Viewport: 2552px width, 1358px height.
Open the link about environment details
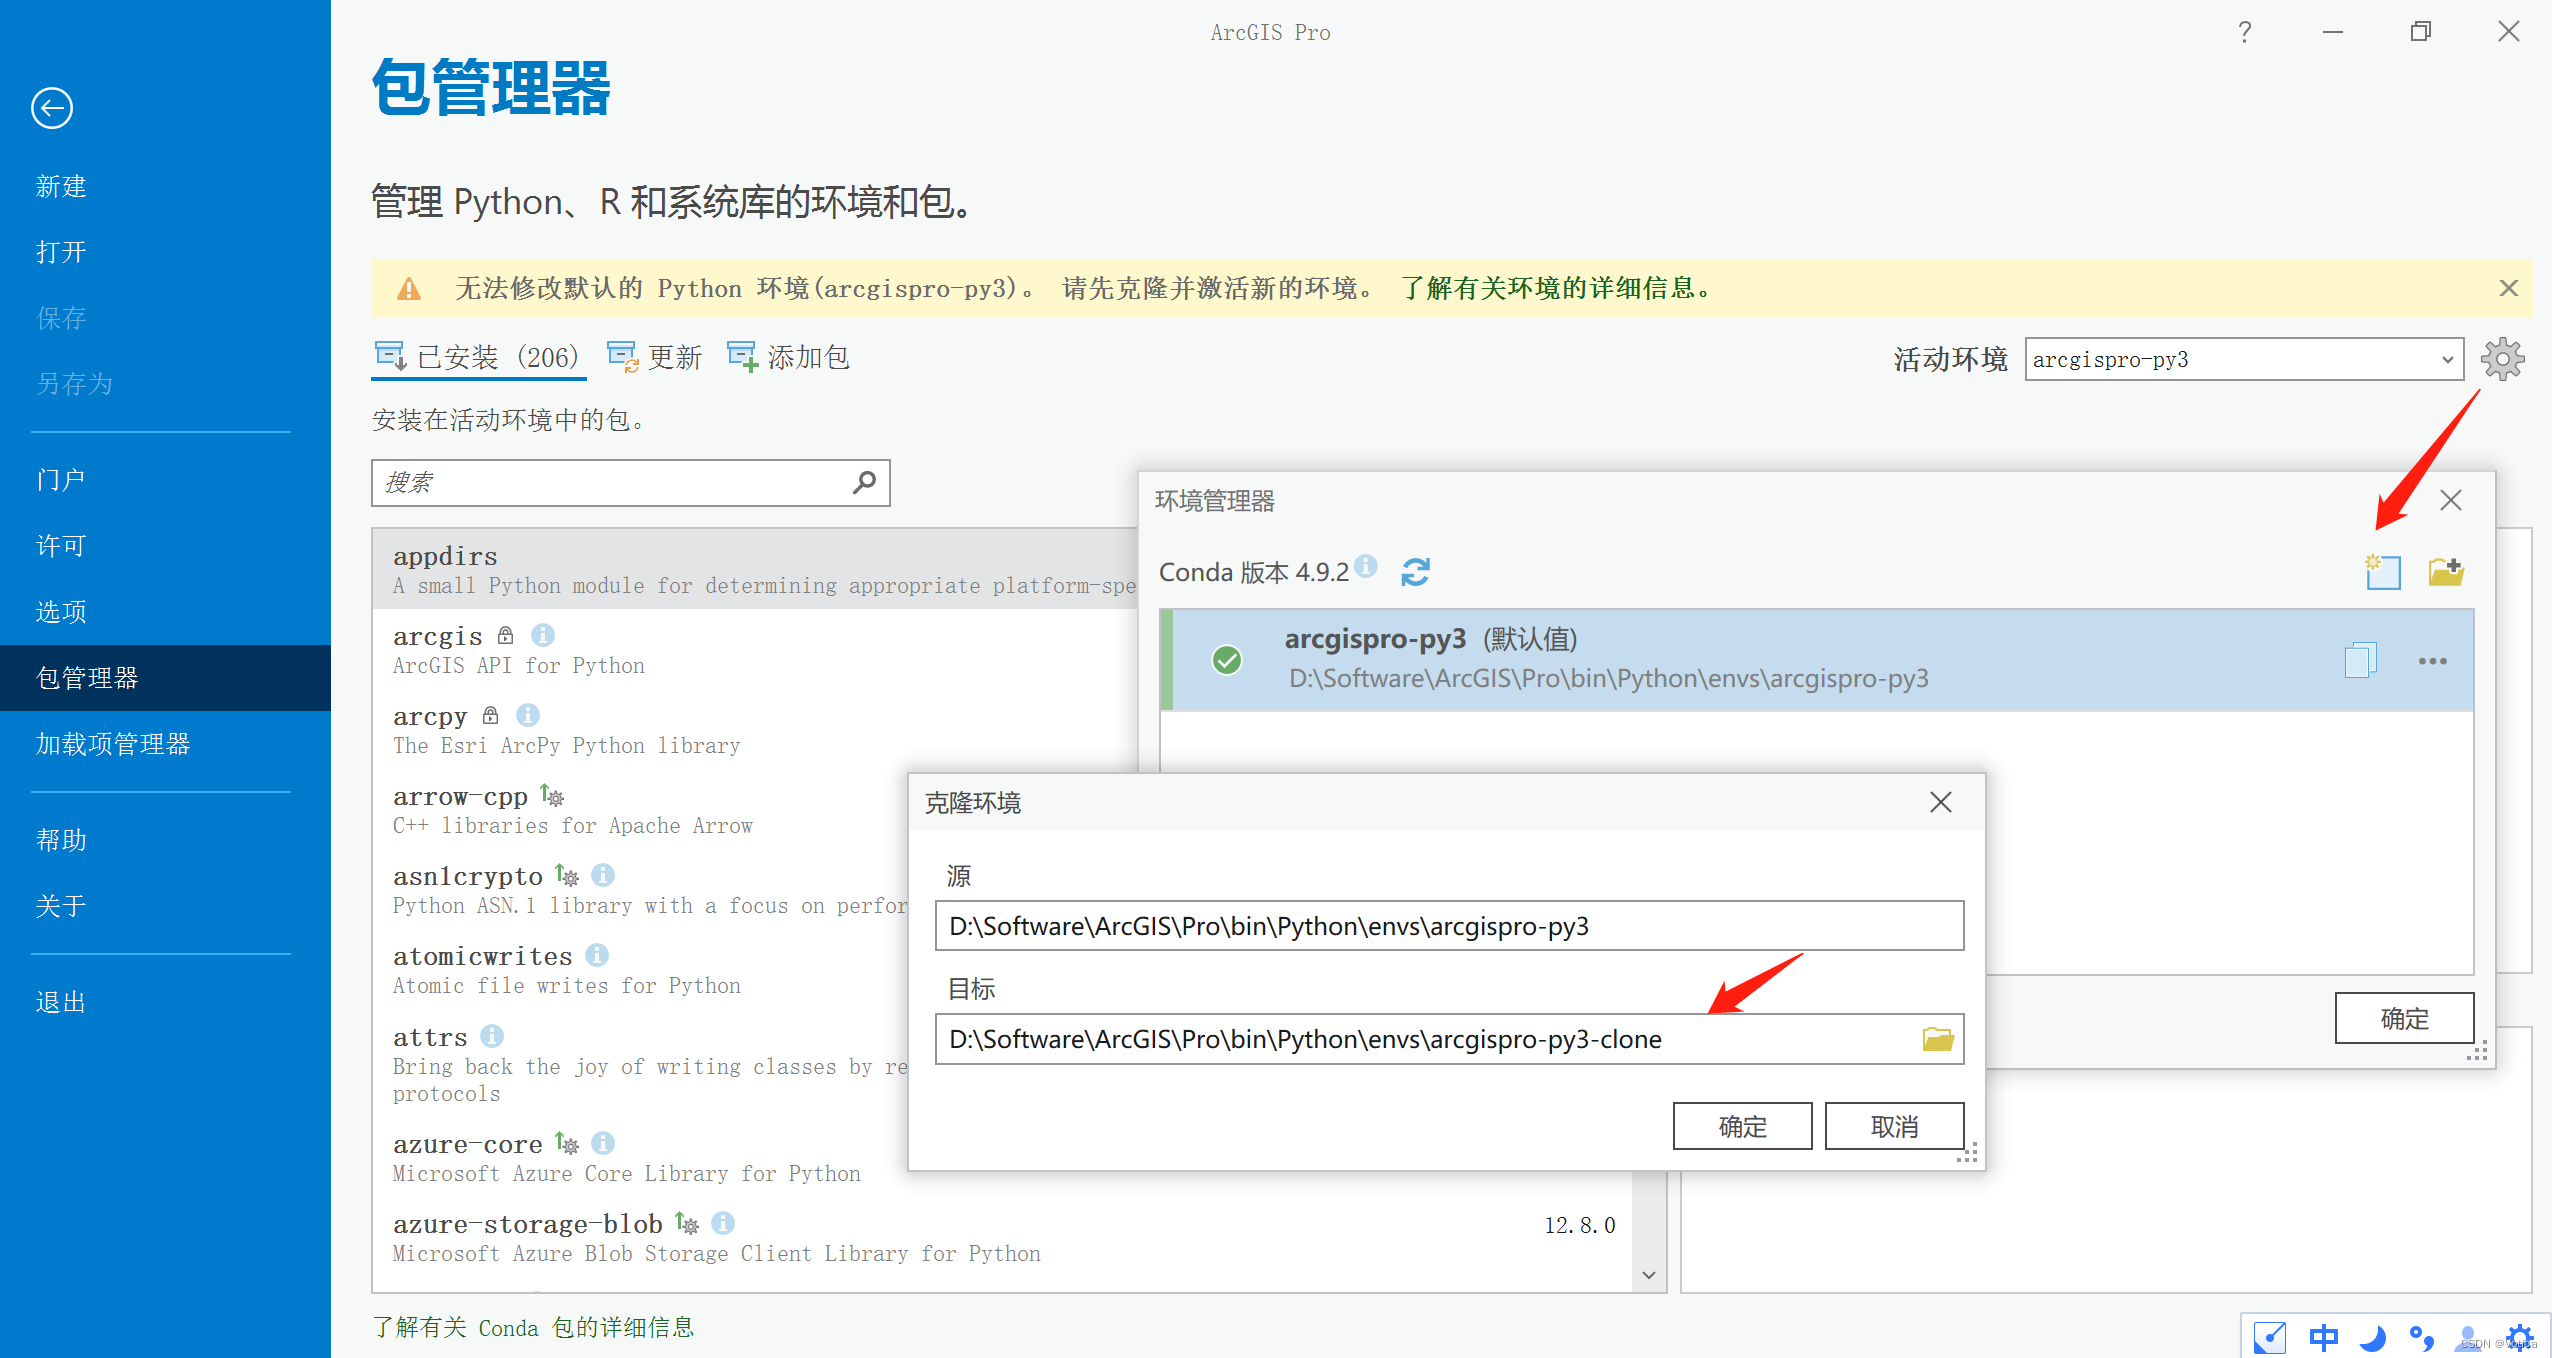[x=1556, y=289]
